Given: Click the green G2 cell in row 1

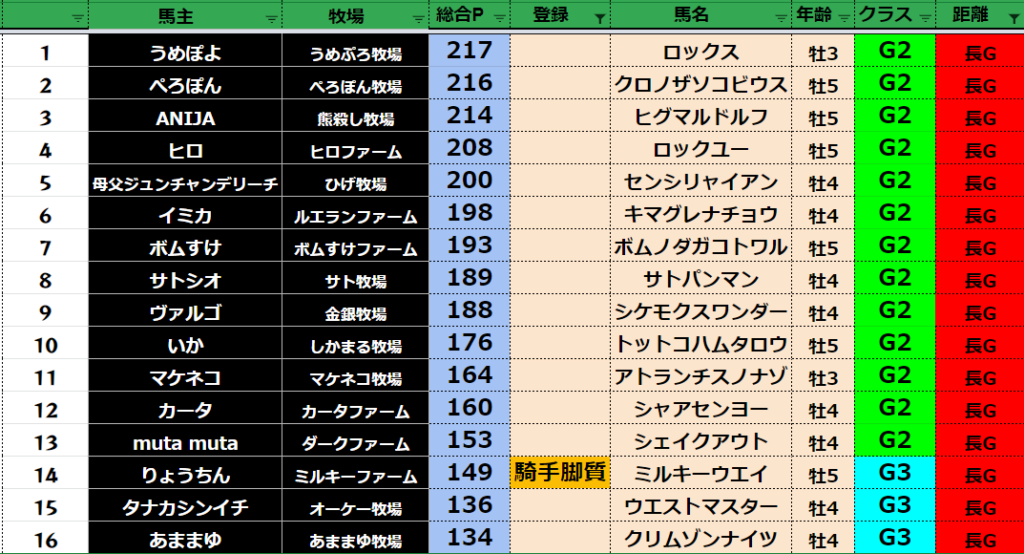Looking at the screenshot, I should 895,51.
